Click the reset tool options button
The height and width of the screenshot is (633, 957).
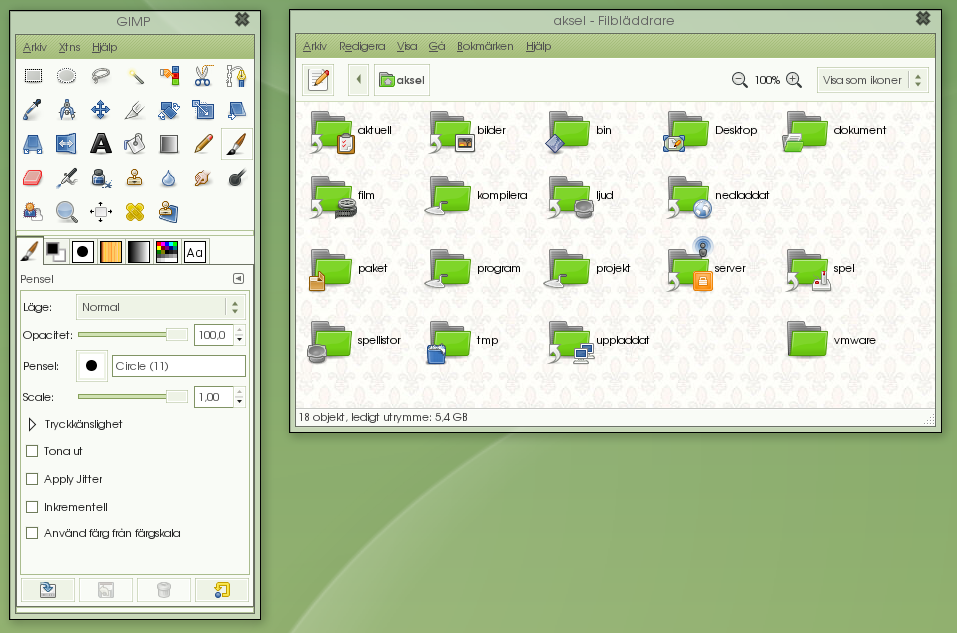click(x=222, y=590)
